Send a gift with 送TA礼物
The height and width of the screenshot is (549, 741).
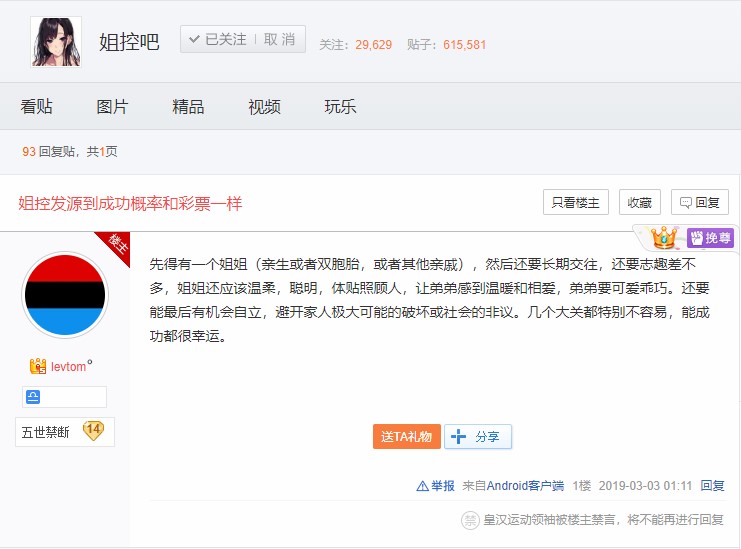click(x=406, y=437)
